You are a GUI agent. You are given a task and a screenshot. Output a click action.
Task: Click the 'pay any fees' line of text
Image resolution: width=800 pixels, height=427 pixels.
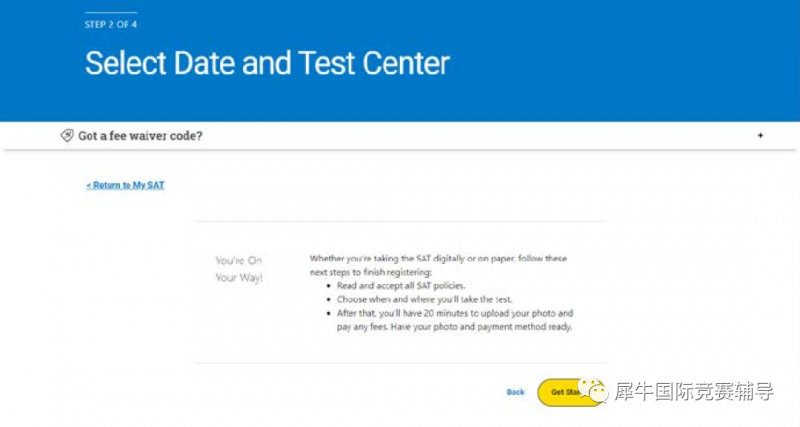click(454, 327)
